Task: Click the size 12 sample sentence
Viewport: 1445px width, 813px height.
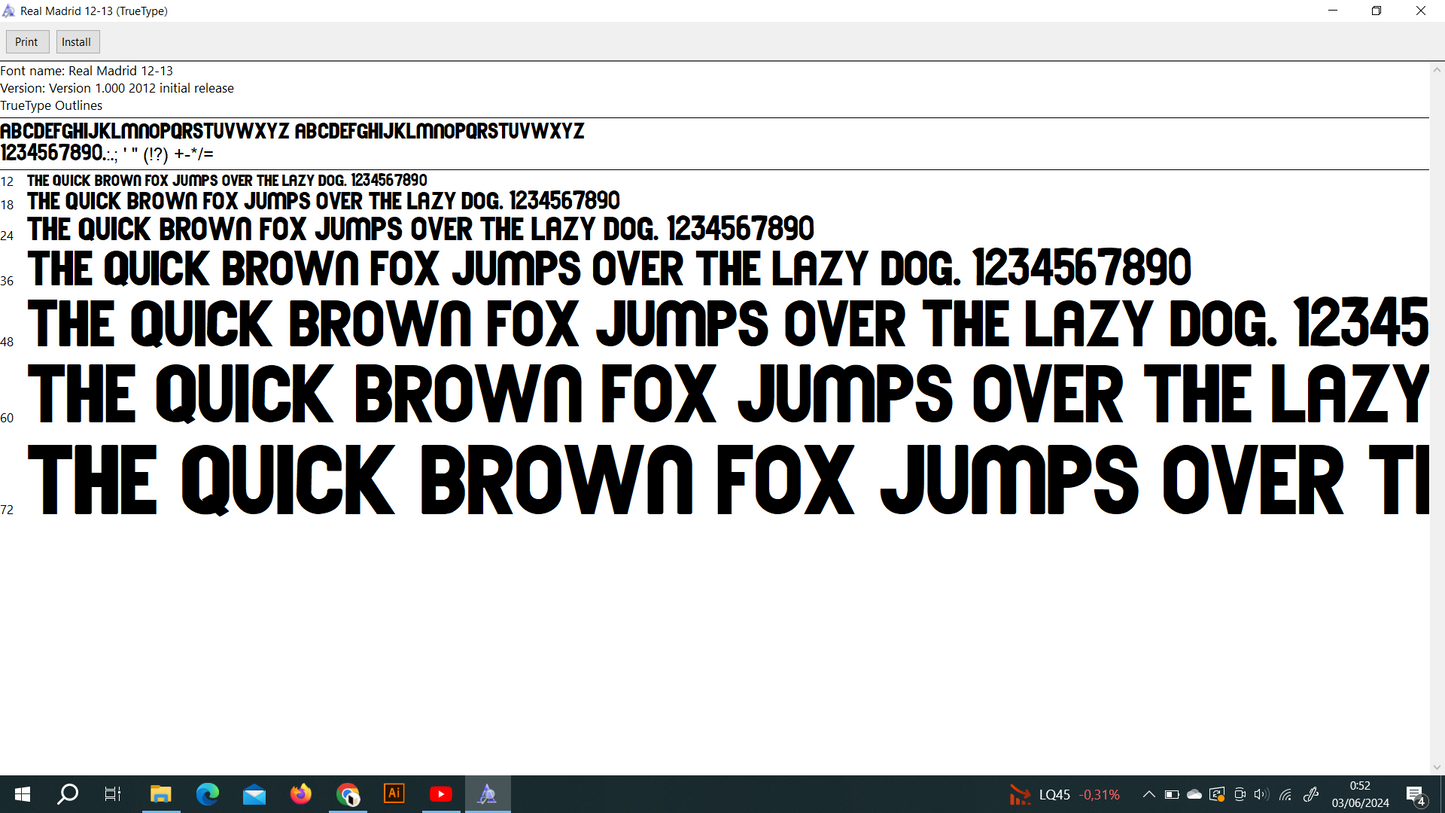Action: [x=227, y=180]
